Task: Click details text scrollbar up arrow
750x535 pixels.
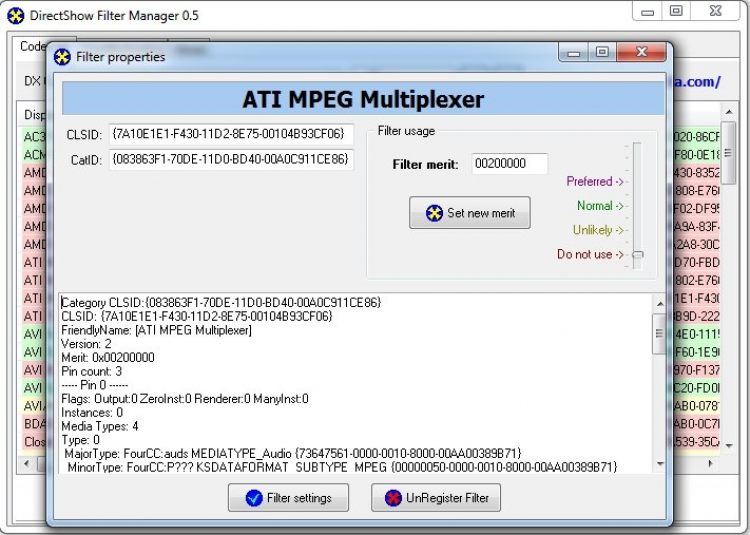Action: pyautogui.click(x=660, y=304)
